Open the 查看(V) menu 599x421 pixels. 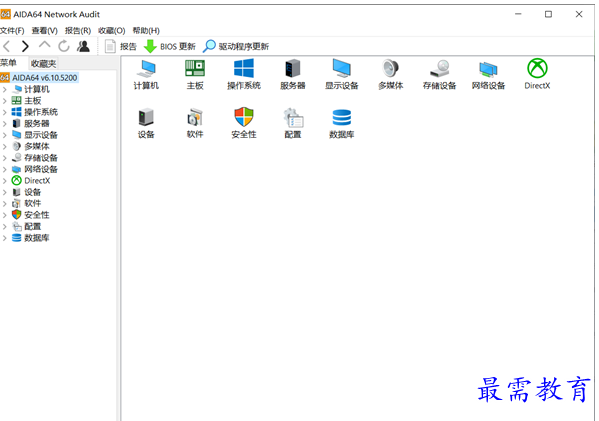tap(44, 31)
